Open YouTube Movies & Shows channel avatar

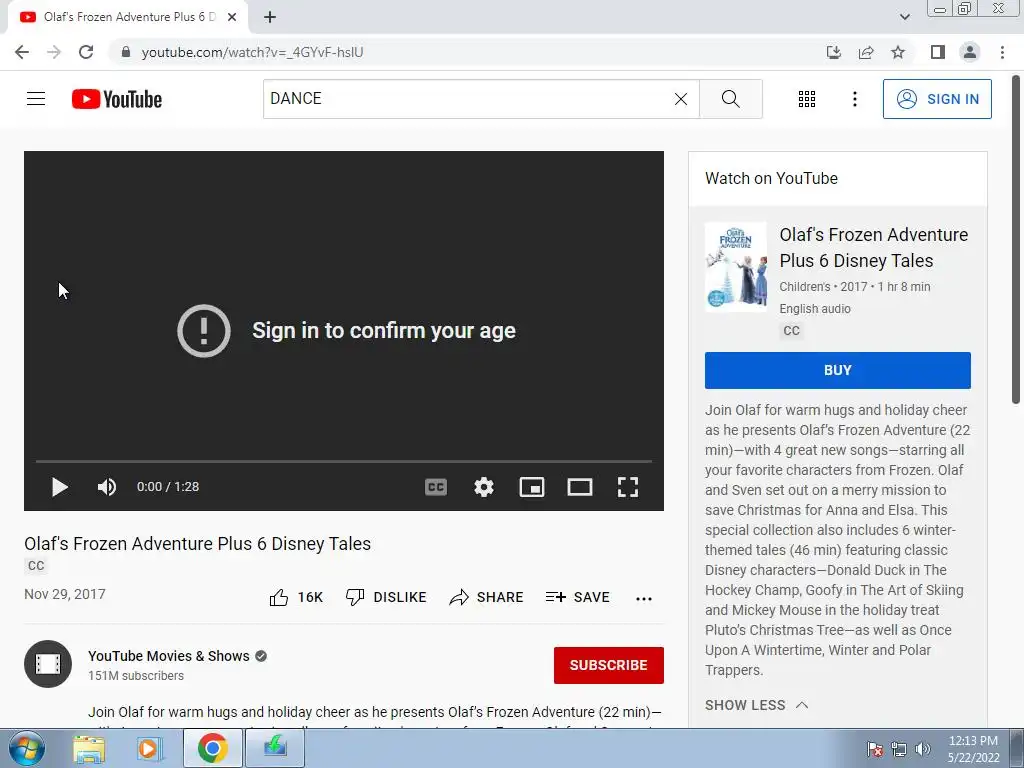(x=48, y=664)
